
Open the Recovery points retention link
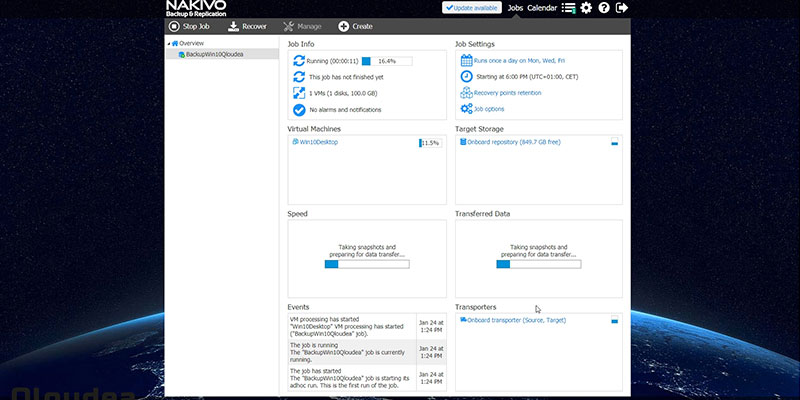tap(508, 93)
